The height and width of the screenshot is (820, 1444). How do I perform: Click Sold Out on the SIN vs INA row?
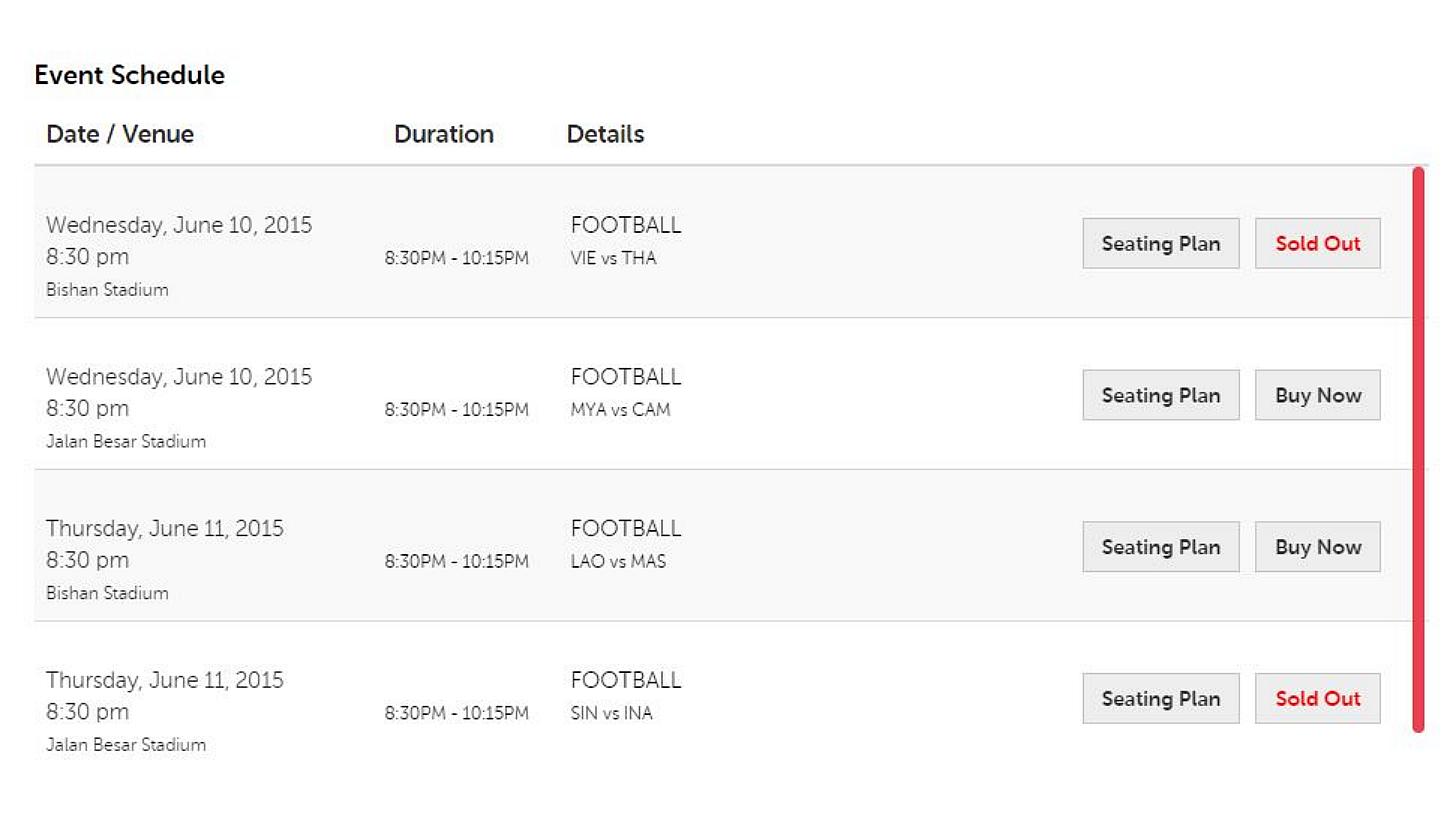1317,698
